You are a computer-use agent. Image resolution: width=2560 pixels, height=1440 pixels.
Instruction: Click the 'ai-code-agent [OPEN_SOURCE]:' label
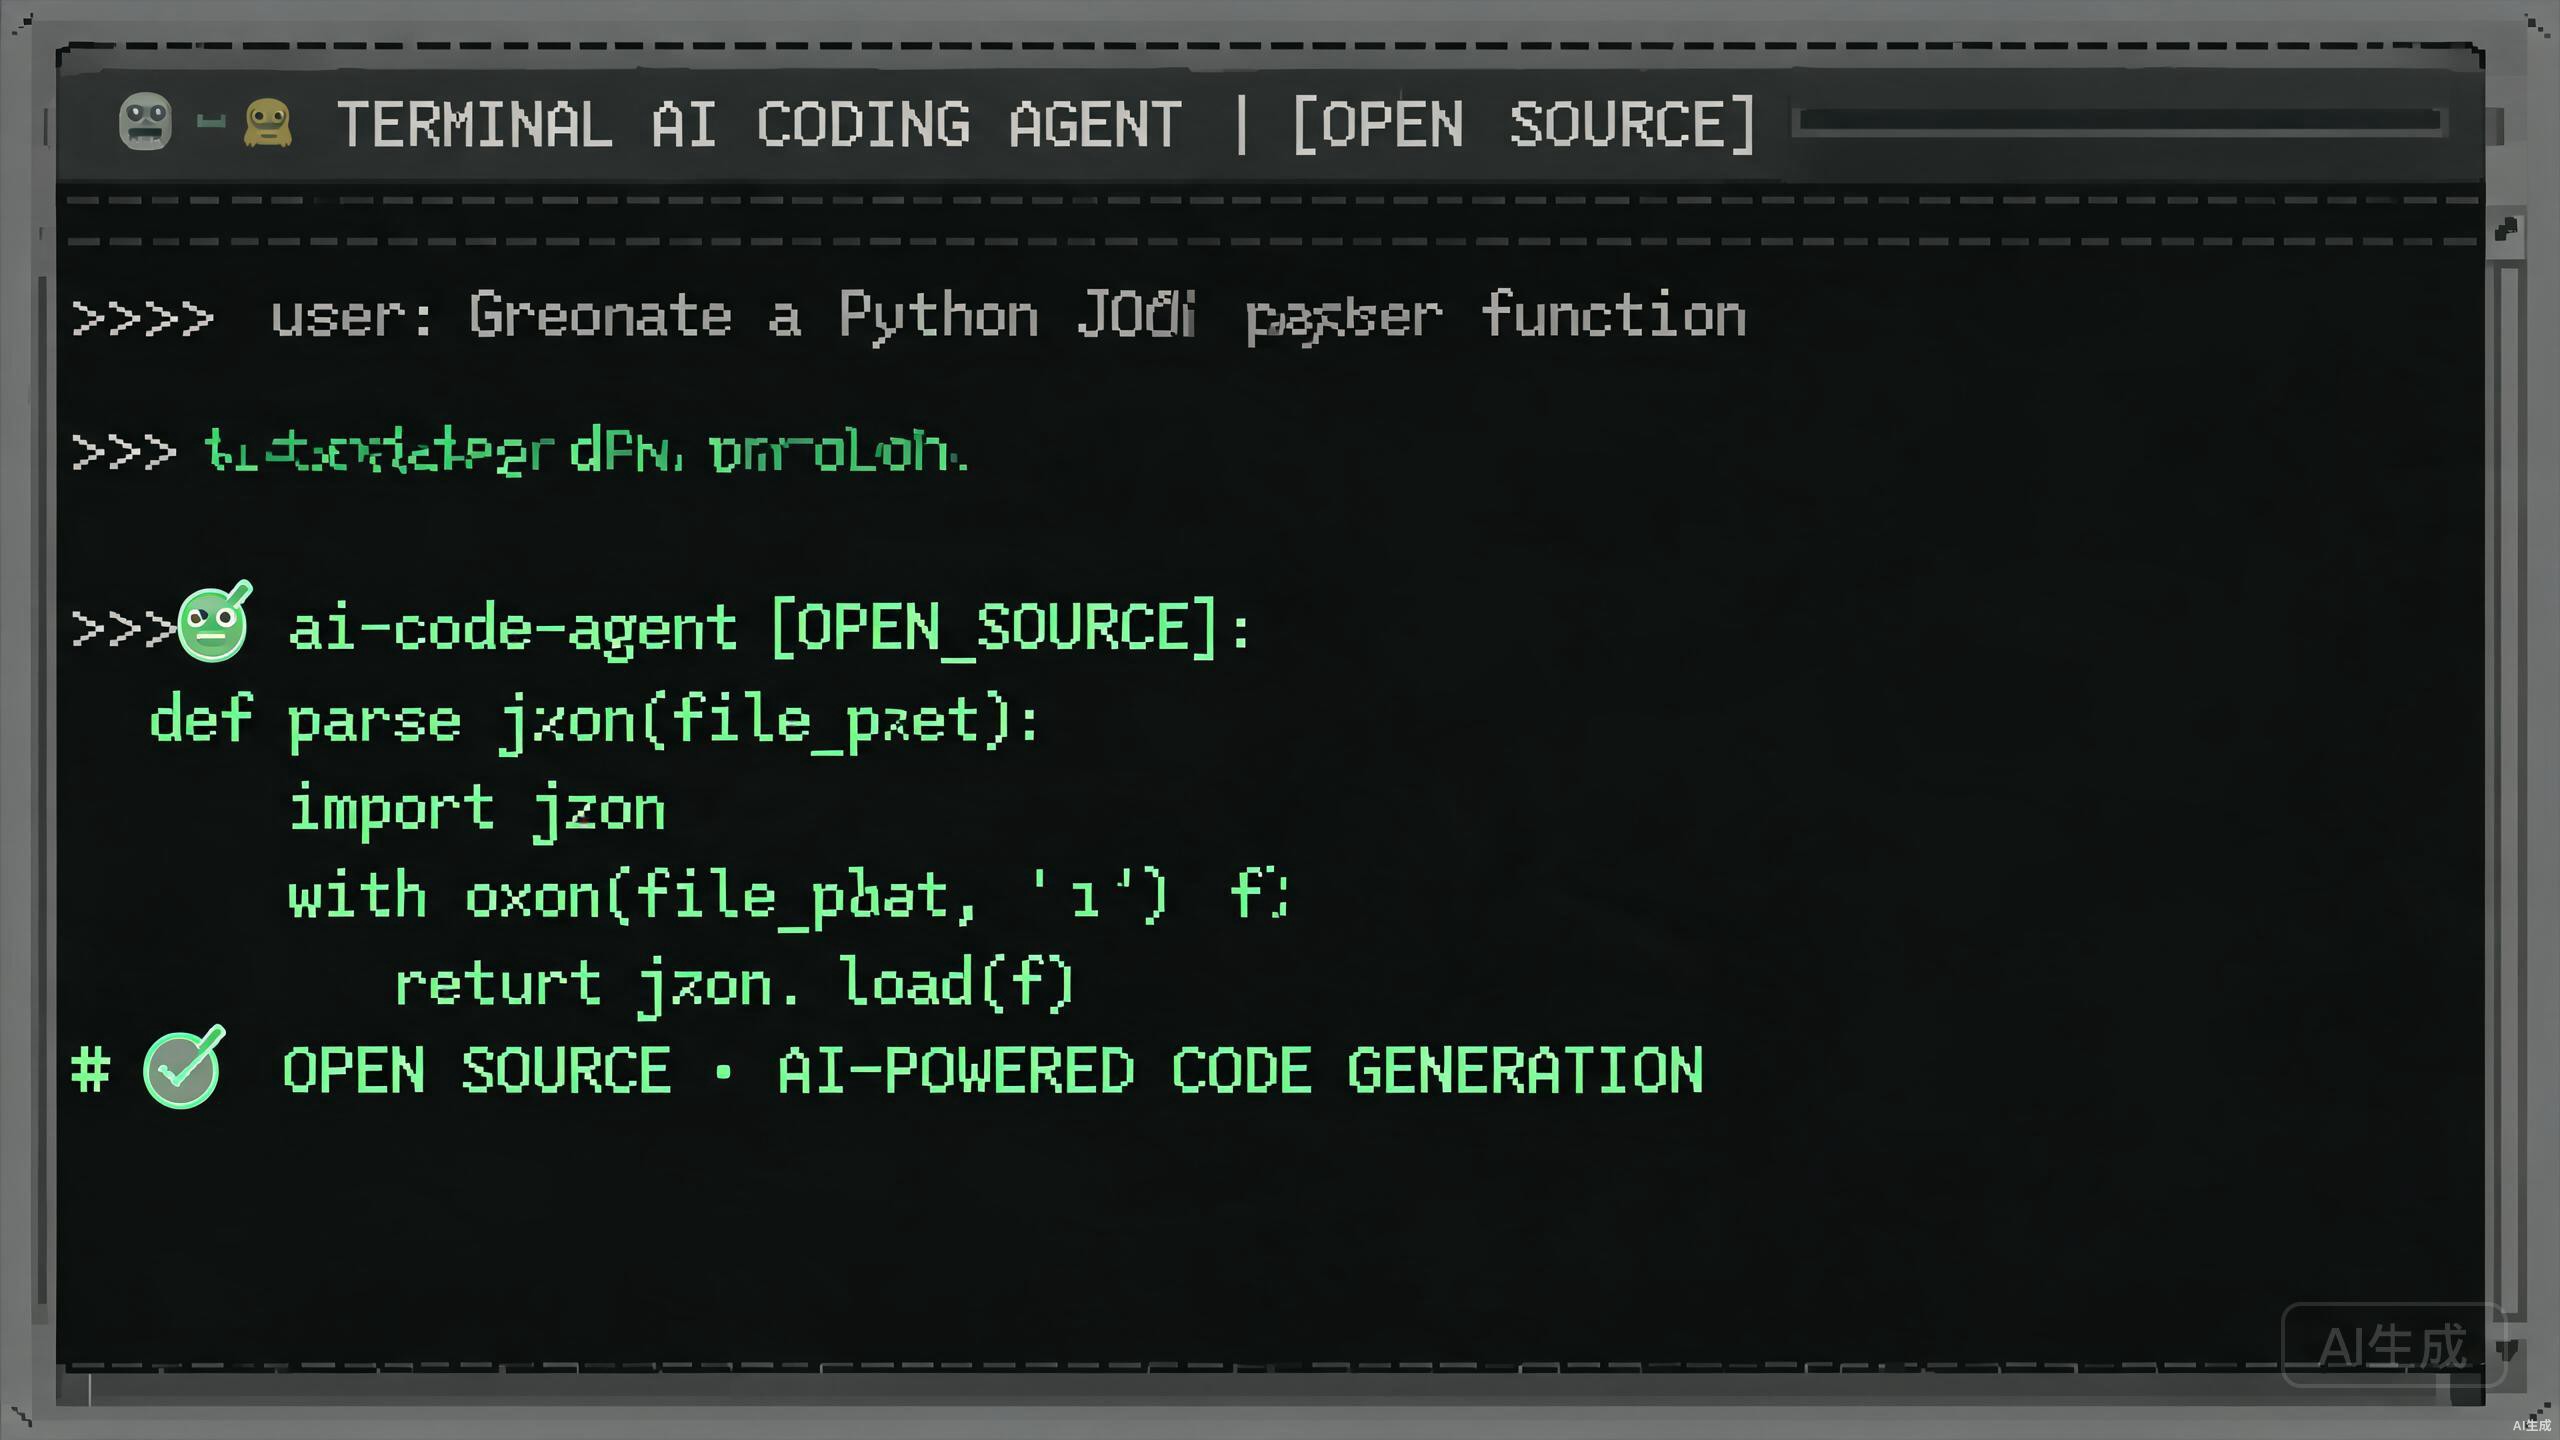[x=770, y=629]
